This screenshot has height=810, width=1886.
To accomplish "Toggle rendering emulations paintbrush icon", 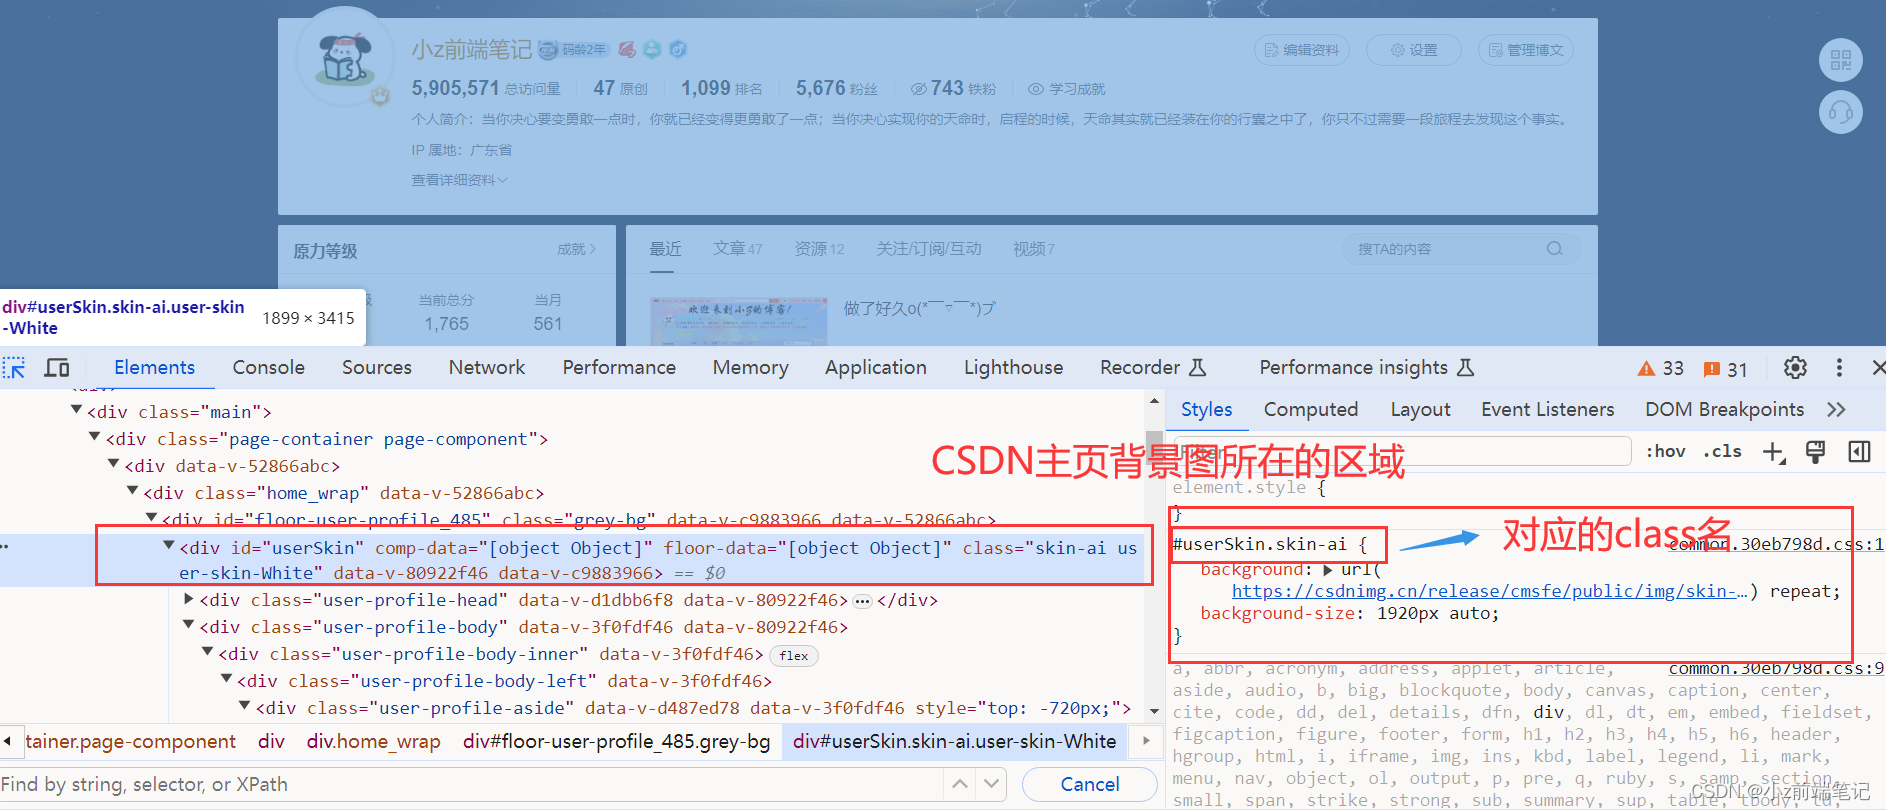I will coord(1816,452).
